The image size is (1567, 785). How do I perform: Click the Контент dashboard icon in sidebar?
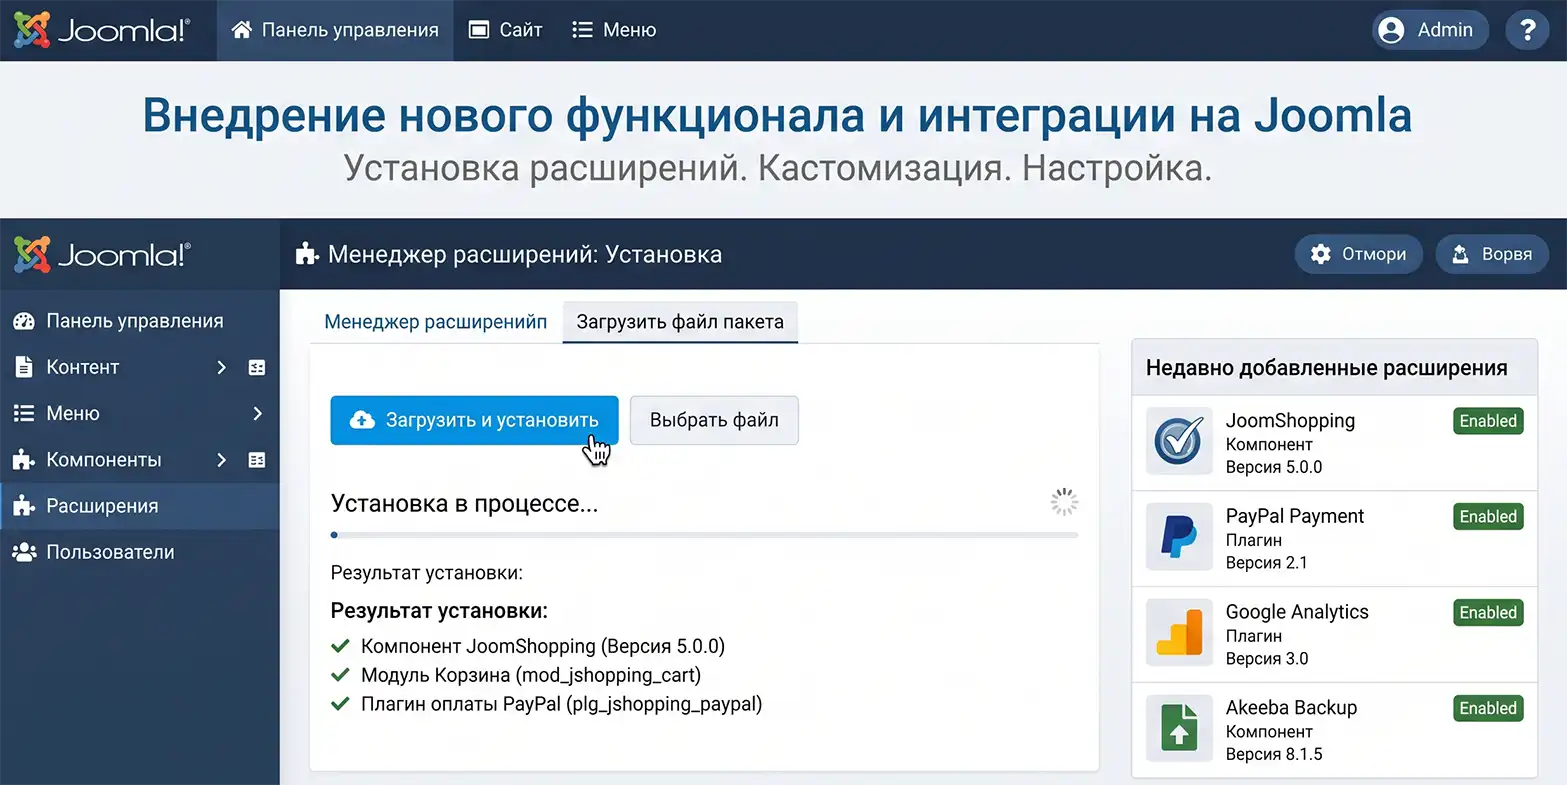click(x=257, y=368)
